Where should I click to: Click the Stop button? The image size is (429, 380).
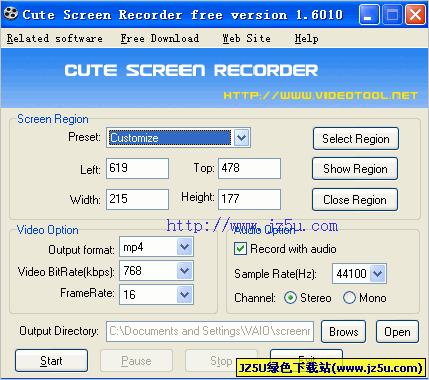(x=221, y=361)
